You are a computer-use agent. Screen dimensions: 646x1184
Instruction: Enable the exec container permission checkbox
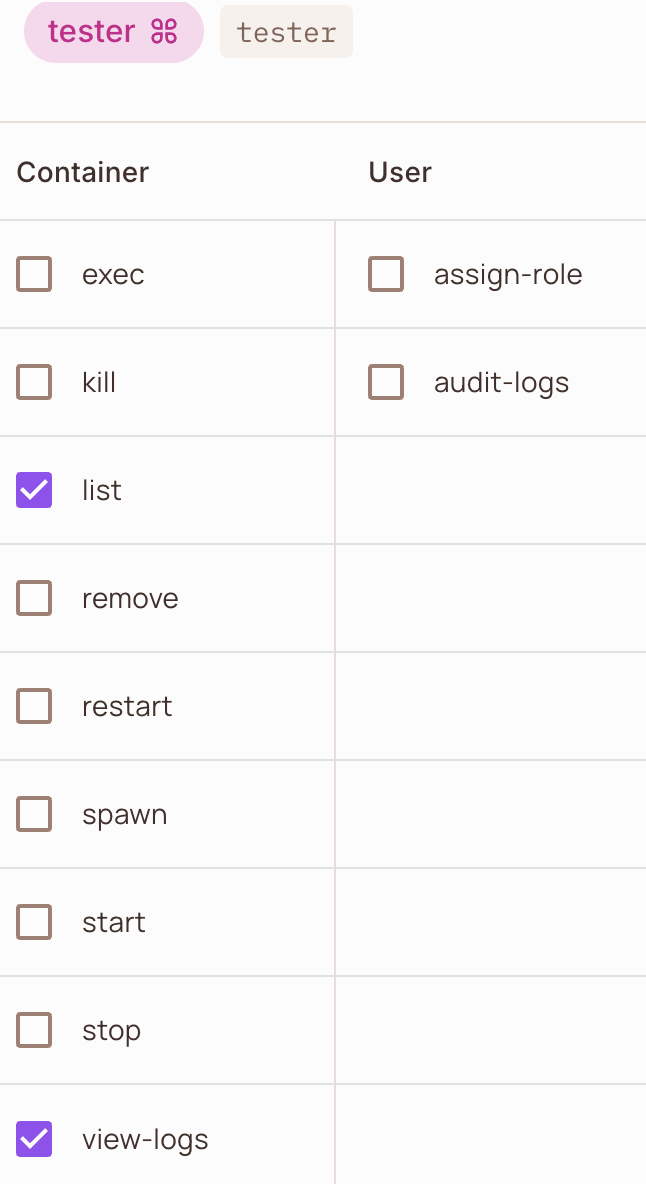tap(34, 273)
